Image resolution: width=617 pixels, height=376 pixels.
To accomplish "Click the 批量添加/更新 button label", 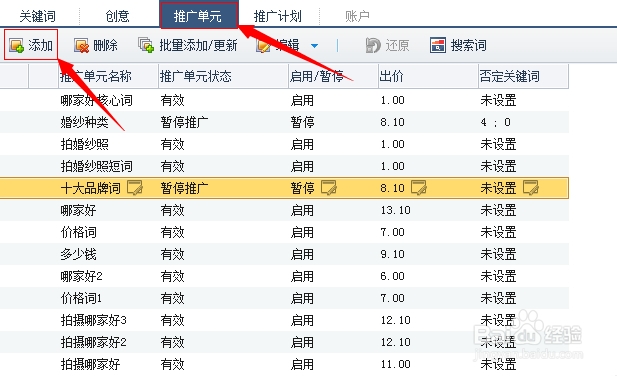I will [198, 46].
